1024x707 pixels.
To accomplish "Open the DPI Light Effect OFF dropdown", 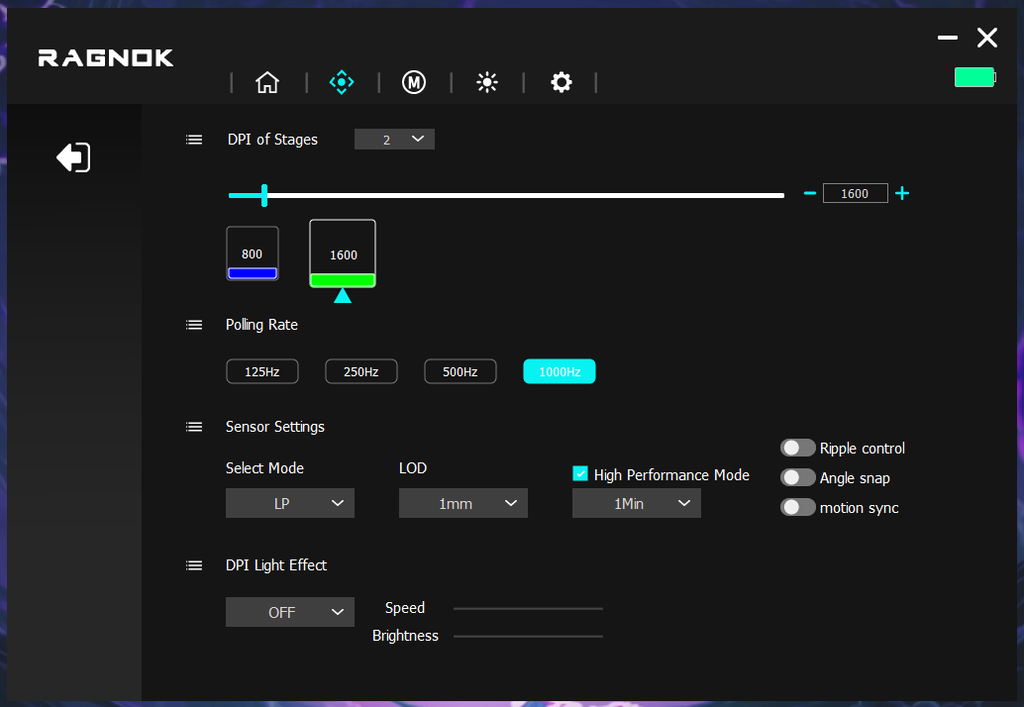I will 290,612.
